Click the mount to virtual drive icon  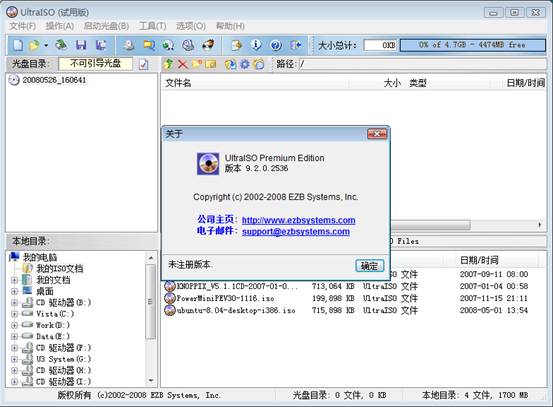point(188,45)
